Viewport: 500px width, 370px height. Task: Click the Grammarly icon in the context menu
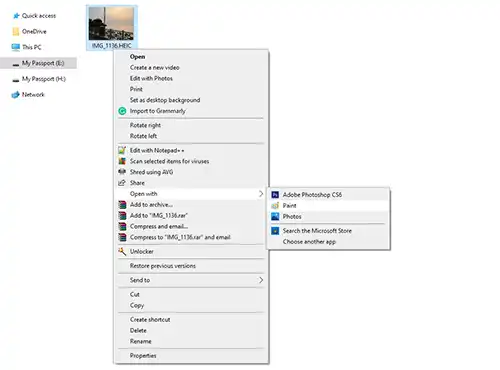pyautogui.click(x=122, y=111)
